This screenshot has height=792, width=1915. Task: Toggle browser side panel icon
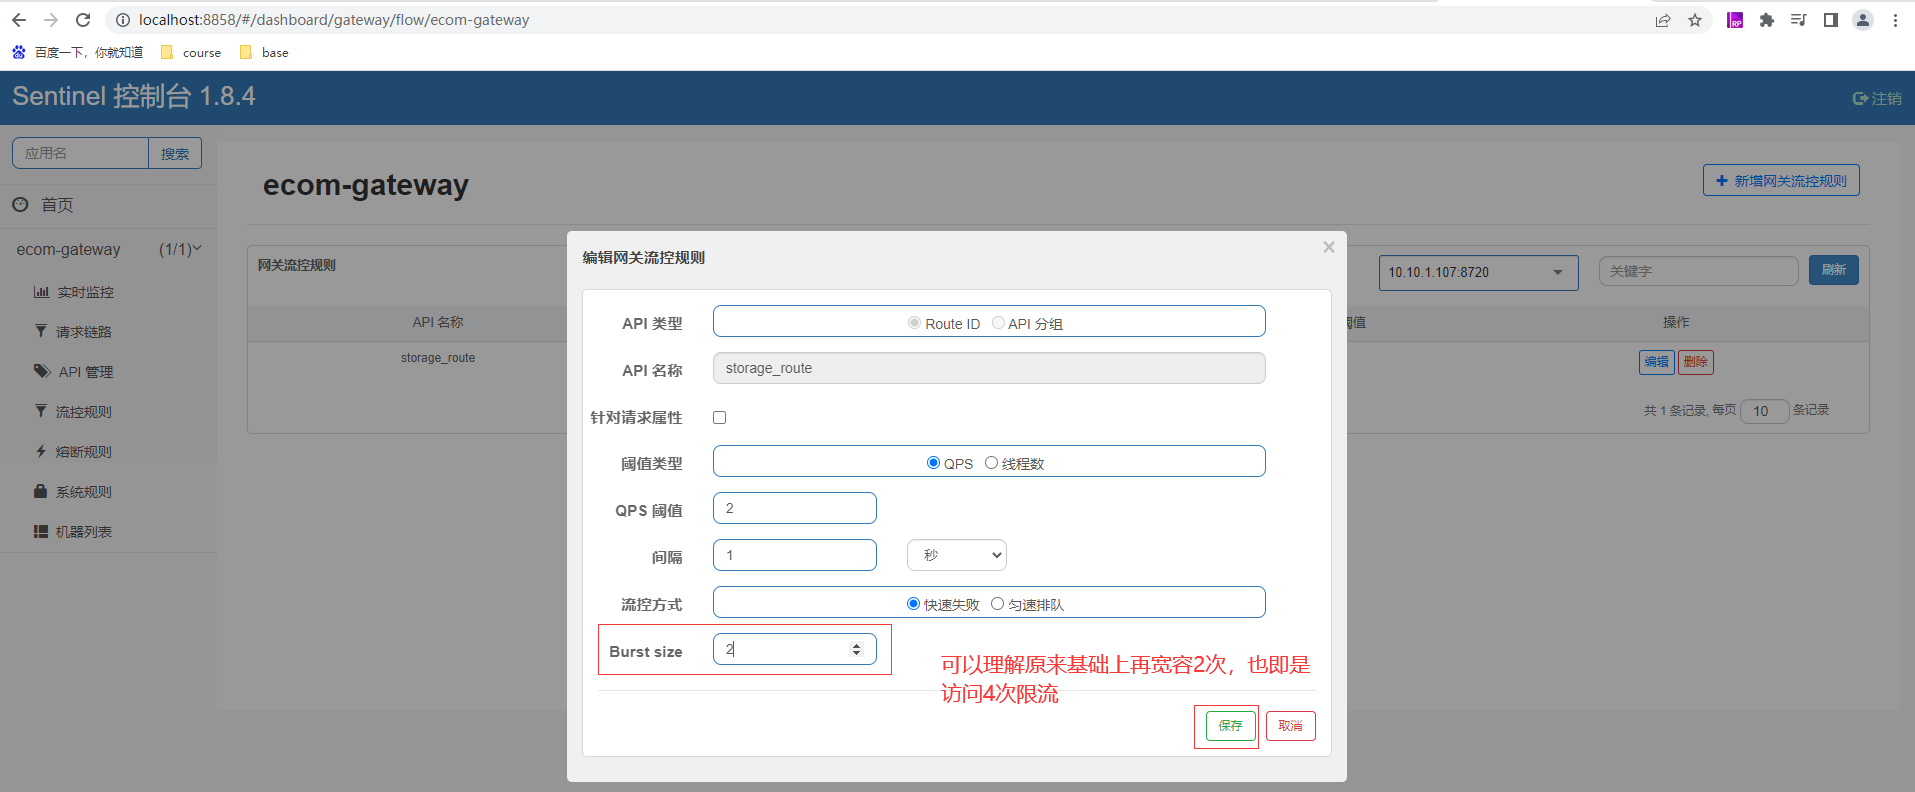[1830, 20]
